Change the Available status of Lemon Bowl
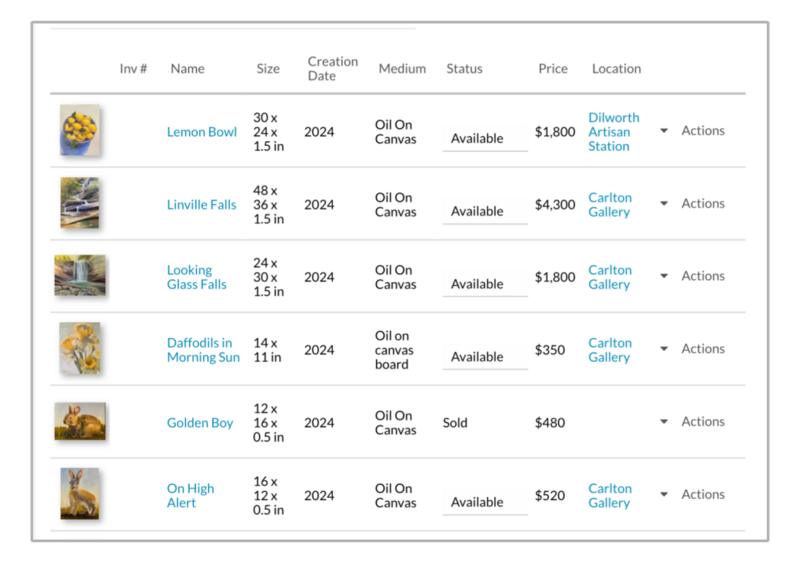Image resolution: width=800 pixels, height=563 pixels. coord(485,139)
